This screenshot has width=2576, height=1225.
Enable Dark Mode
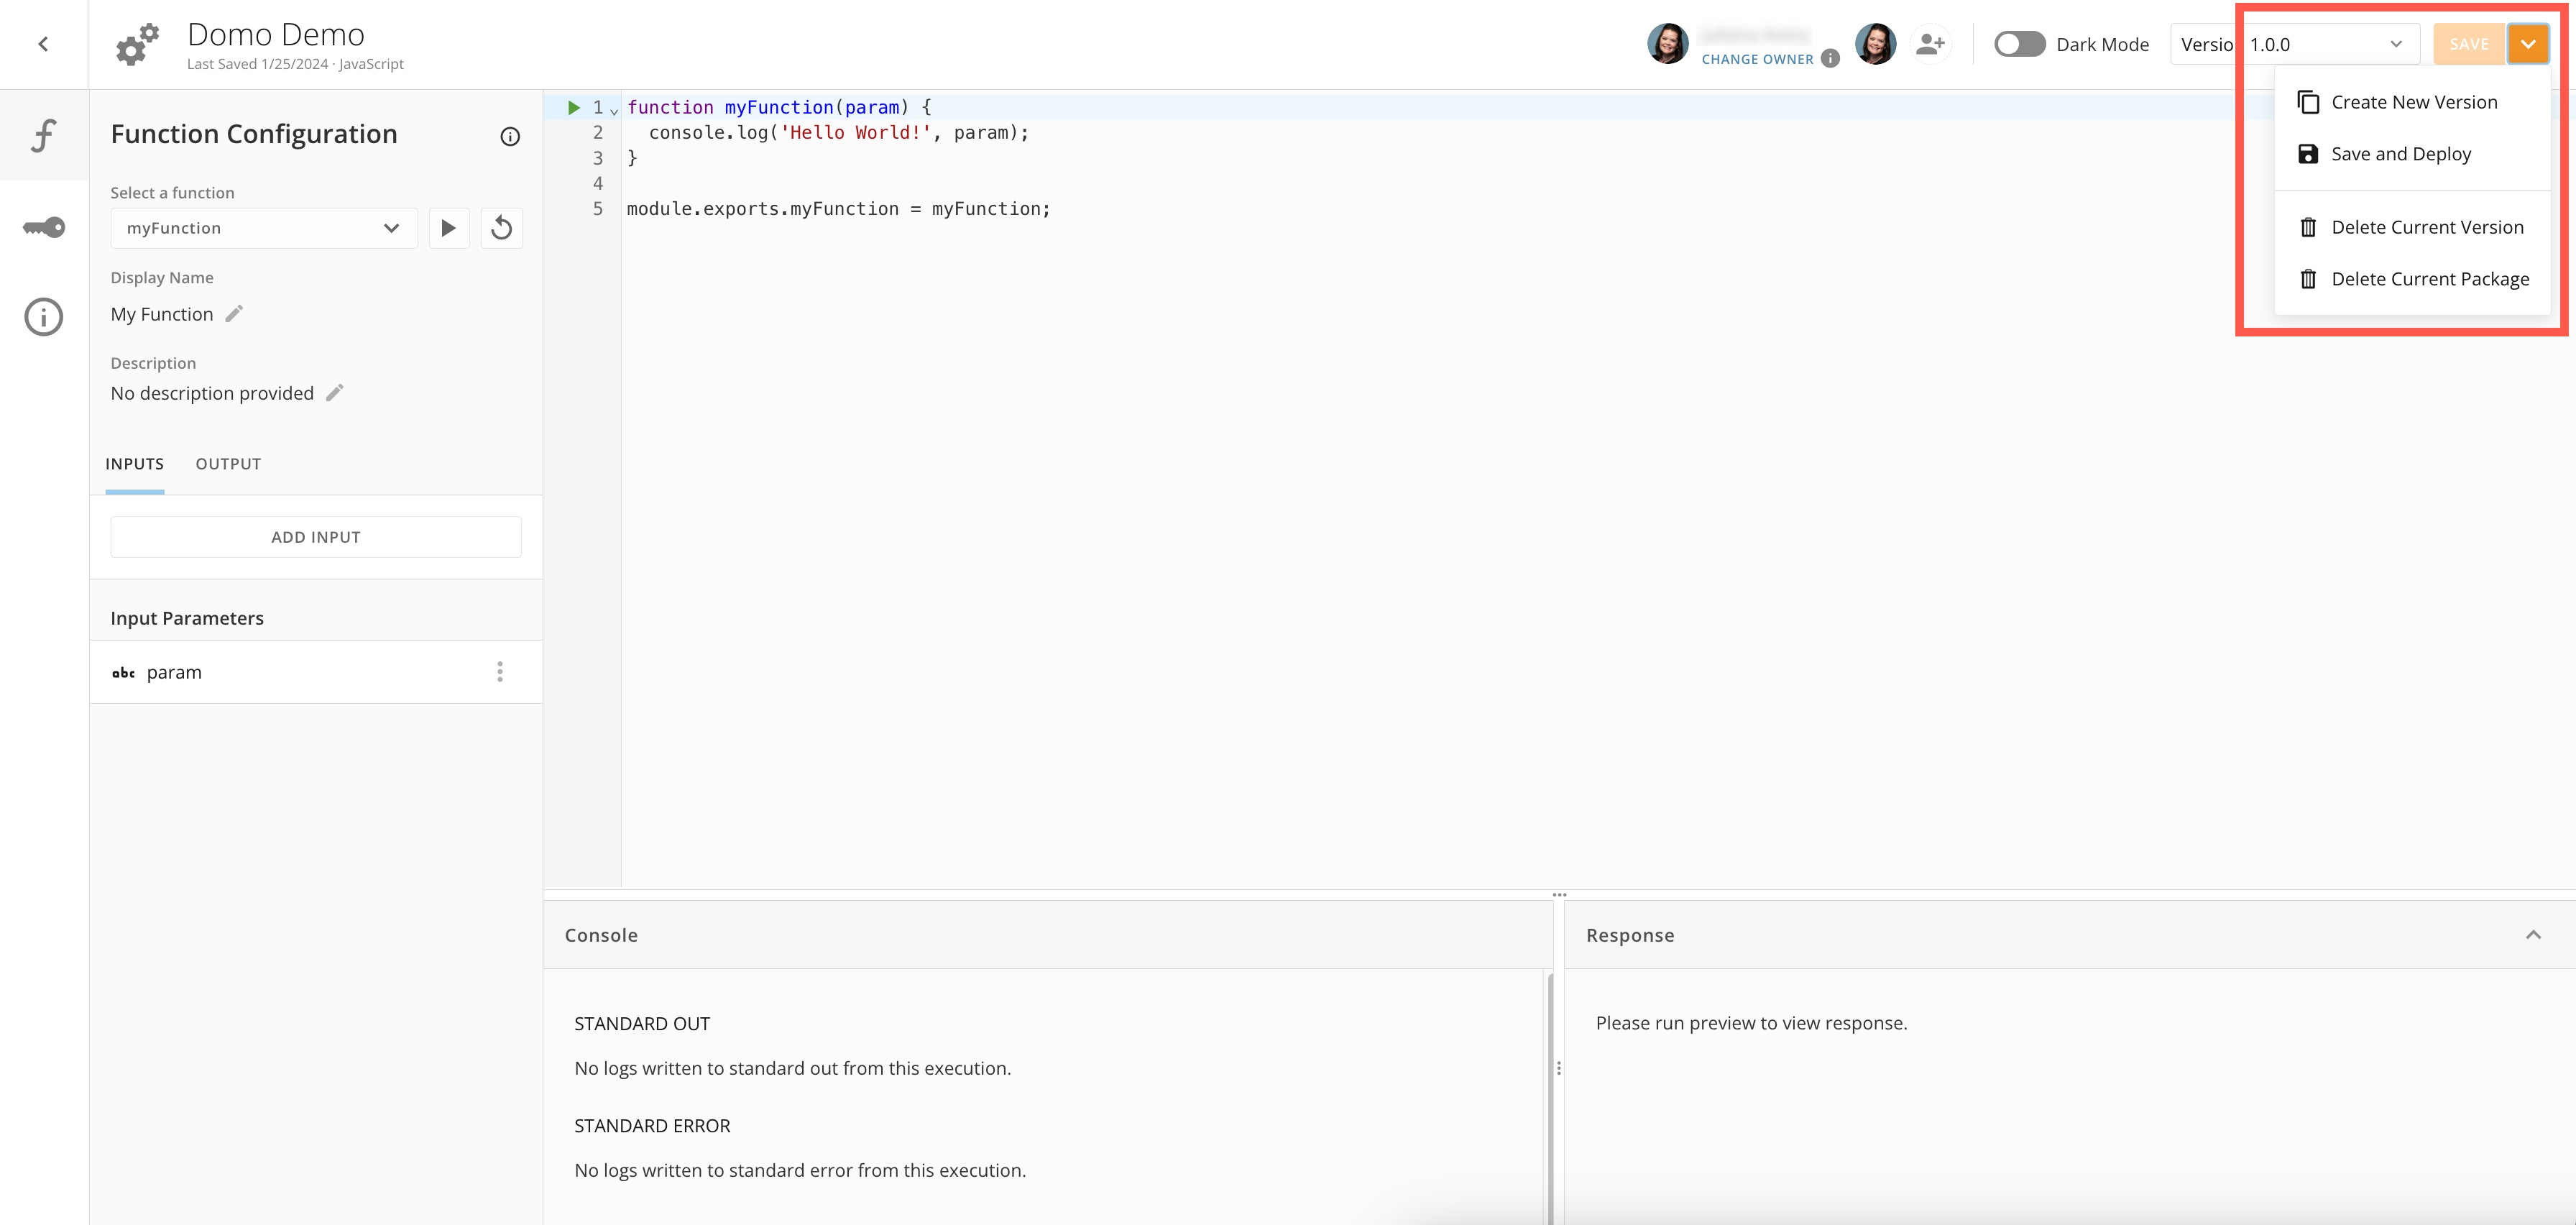[x=2019, y=43]
